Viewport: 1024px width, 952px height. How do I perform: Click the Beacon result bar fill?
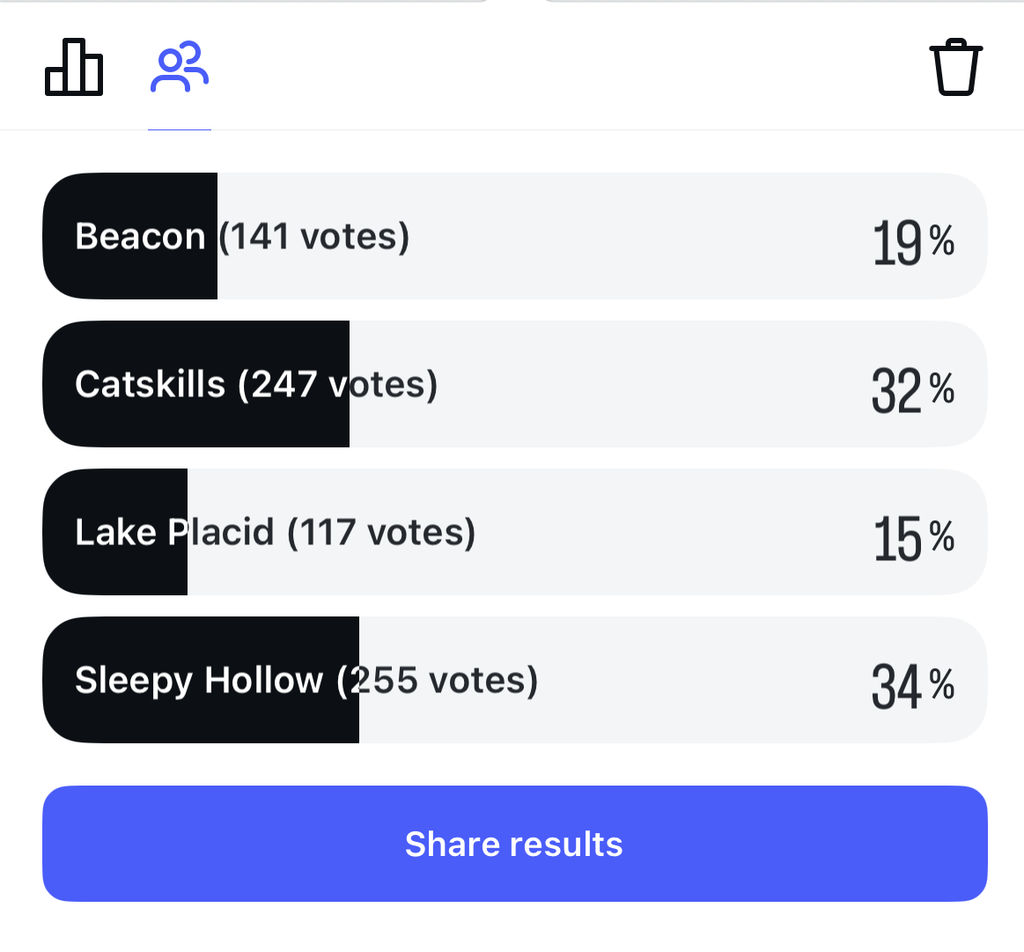(x=130, y=236)
